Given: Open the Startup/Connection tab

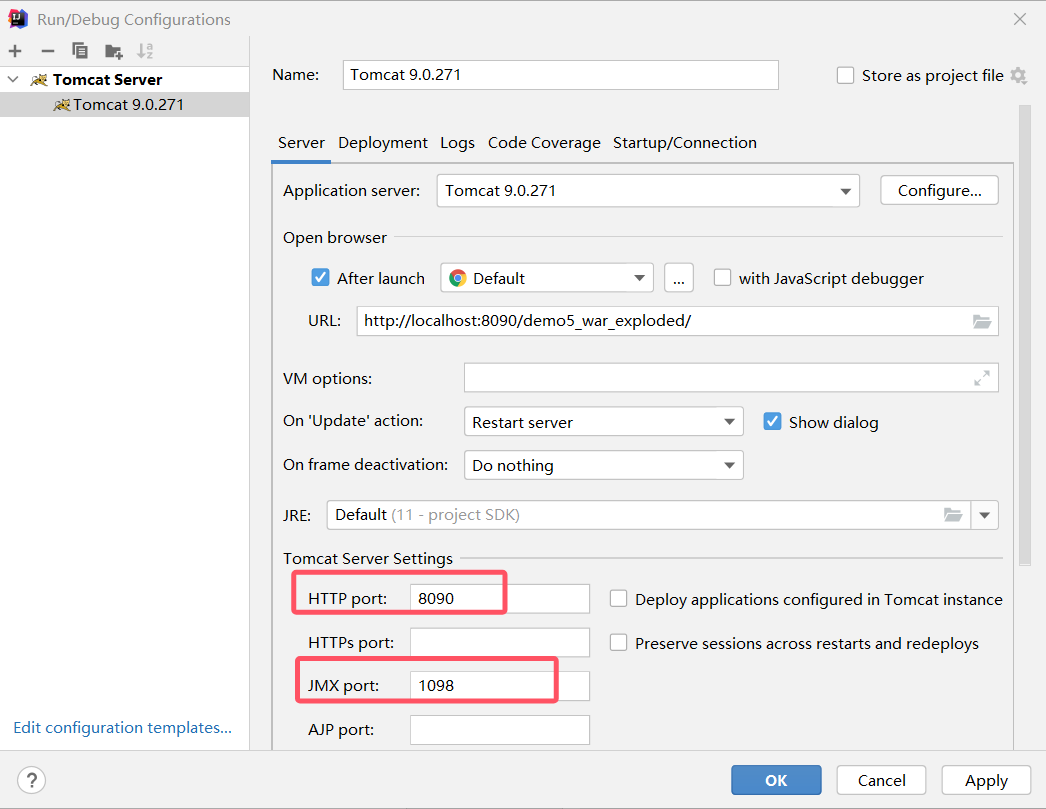Looking at the screenshot, I should tap(685, 143).
